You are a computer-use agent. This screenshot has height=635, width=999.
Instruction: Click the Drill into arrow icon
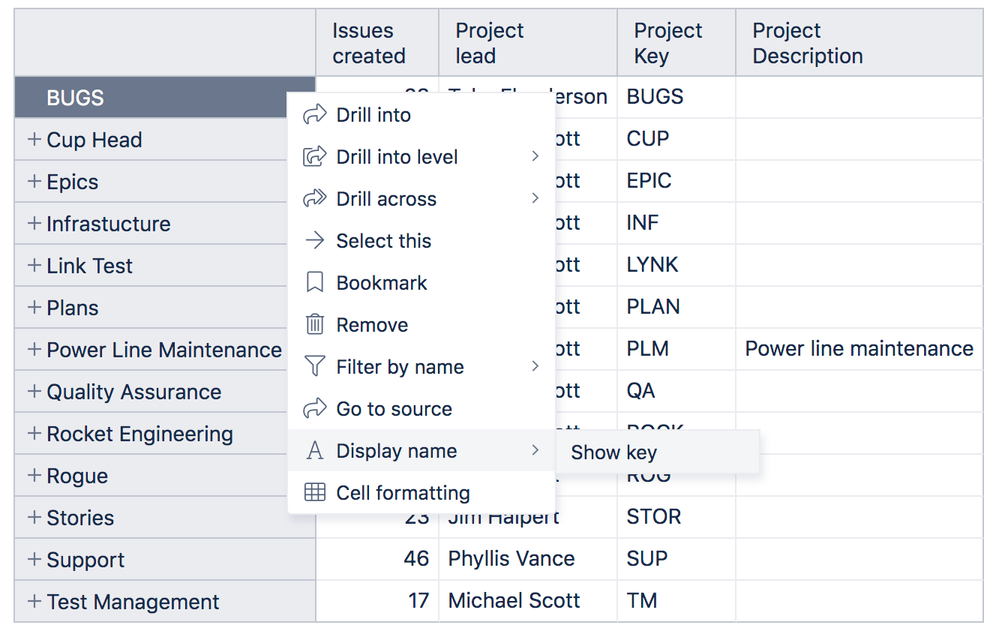315,115
